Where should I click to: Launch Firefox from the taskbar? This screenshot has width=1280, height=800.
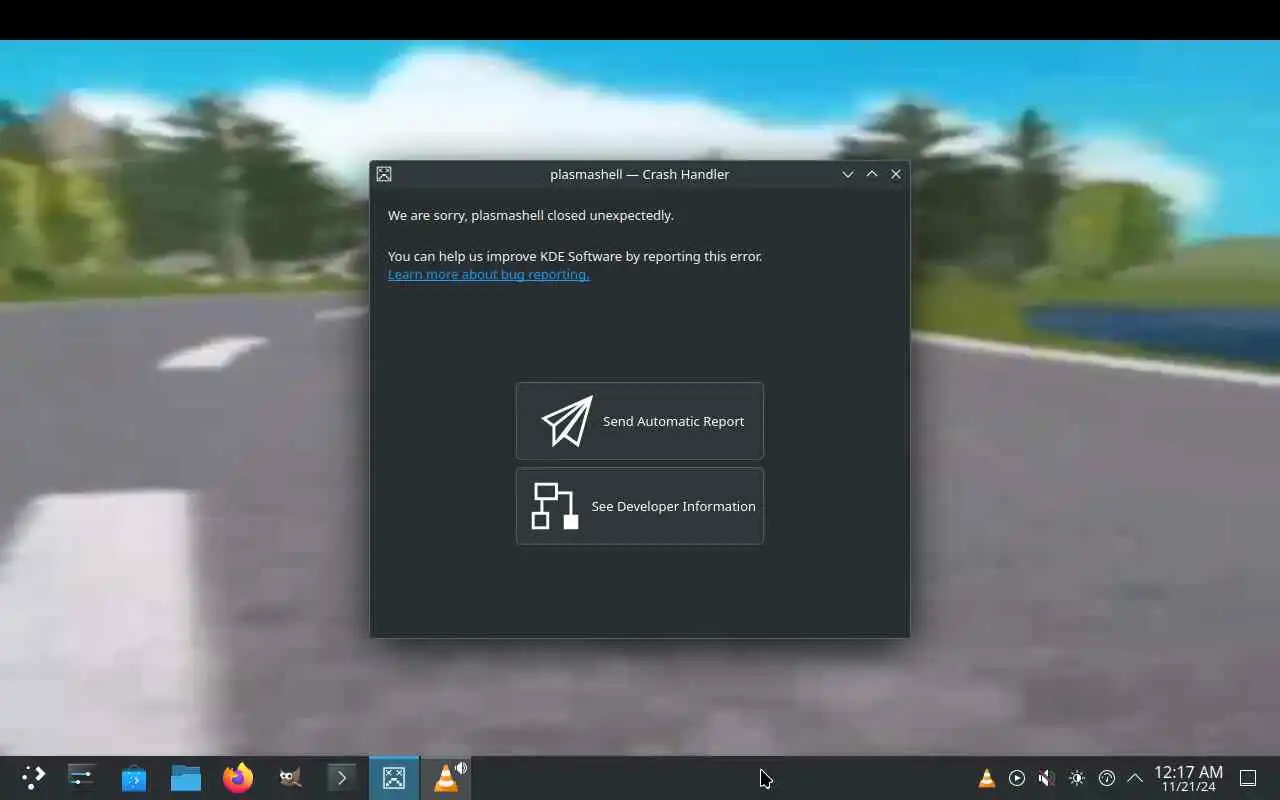pos(238,778)
